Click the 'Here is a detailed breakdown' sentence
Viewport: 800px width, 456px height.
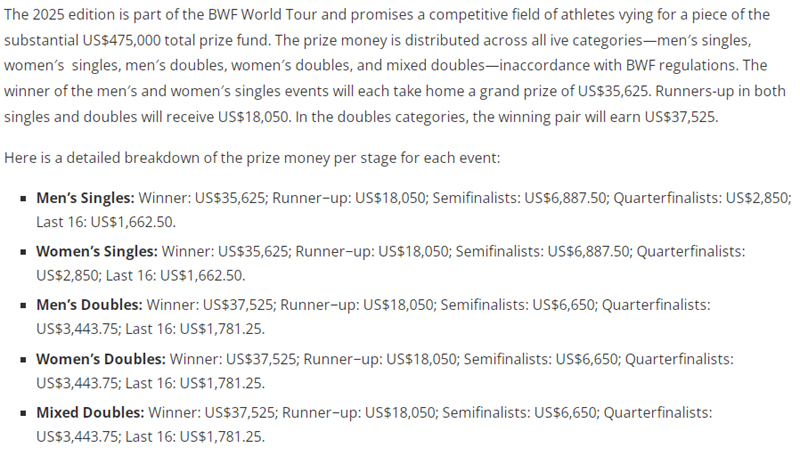tap(252, 158)
